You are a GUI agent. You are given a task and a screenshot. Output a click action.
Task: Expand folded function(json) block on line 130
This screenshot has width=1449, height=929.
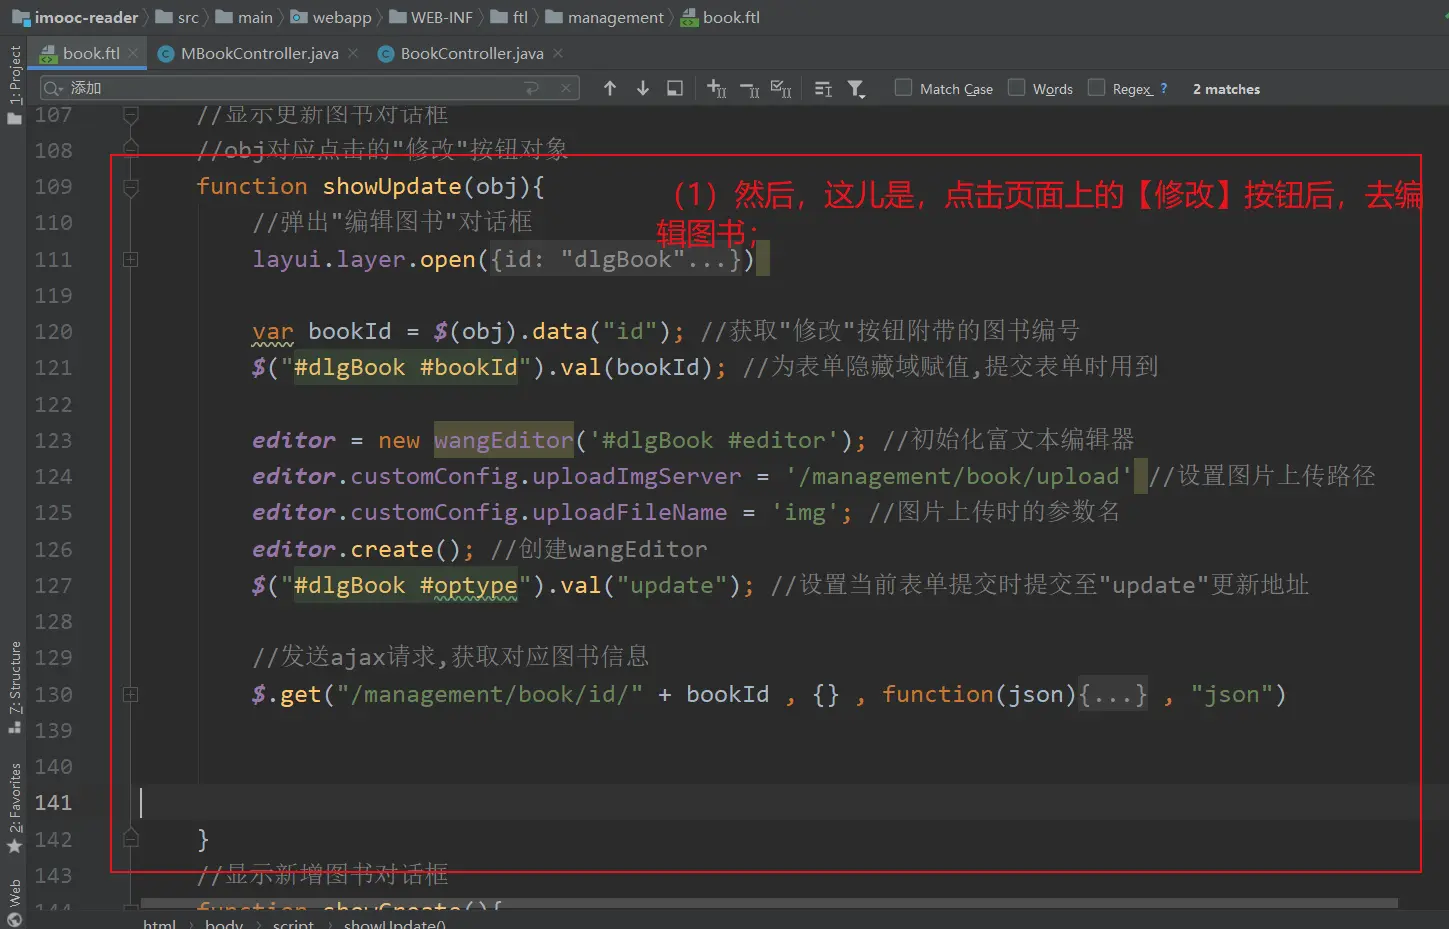(130, 694)
